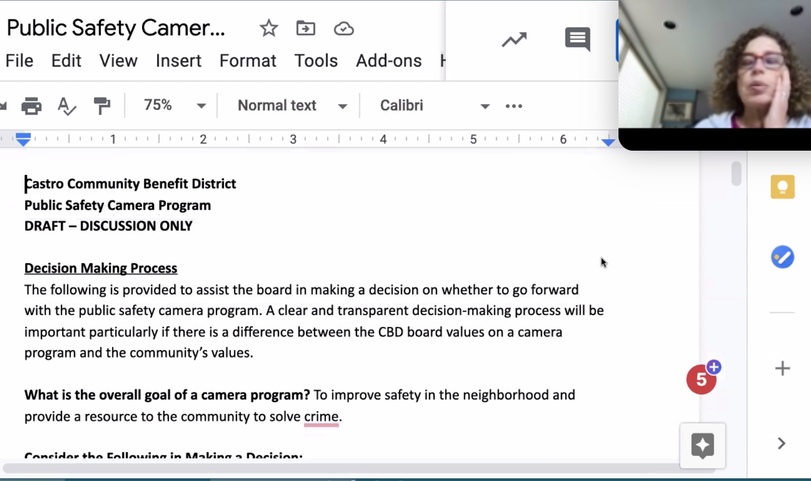
Task: Click the DRAFT – DISCUSSION ONLY line
Action: [108, 226]
